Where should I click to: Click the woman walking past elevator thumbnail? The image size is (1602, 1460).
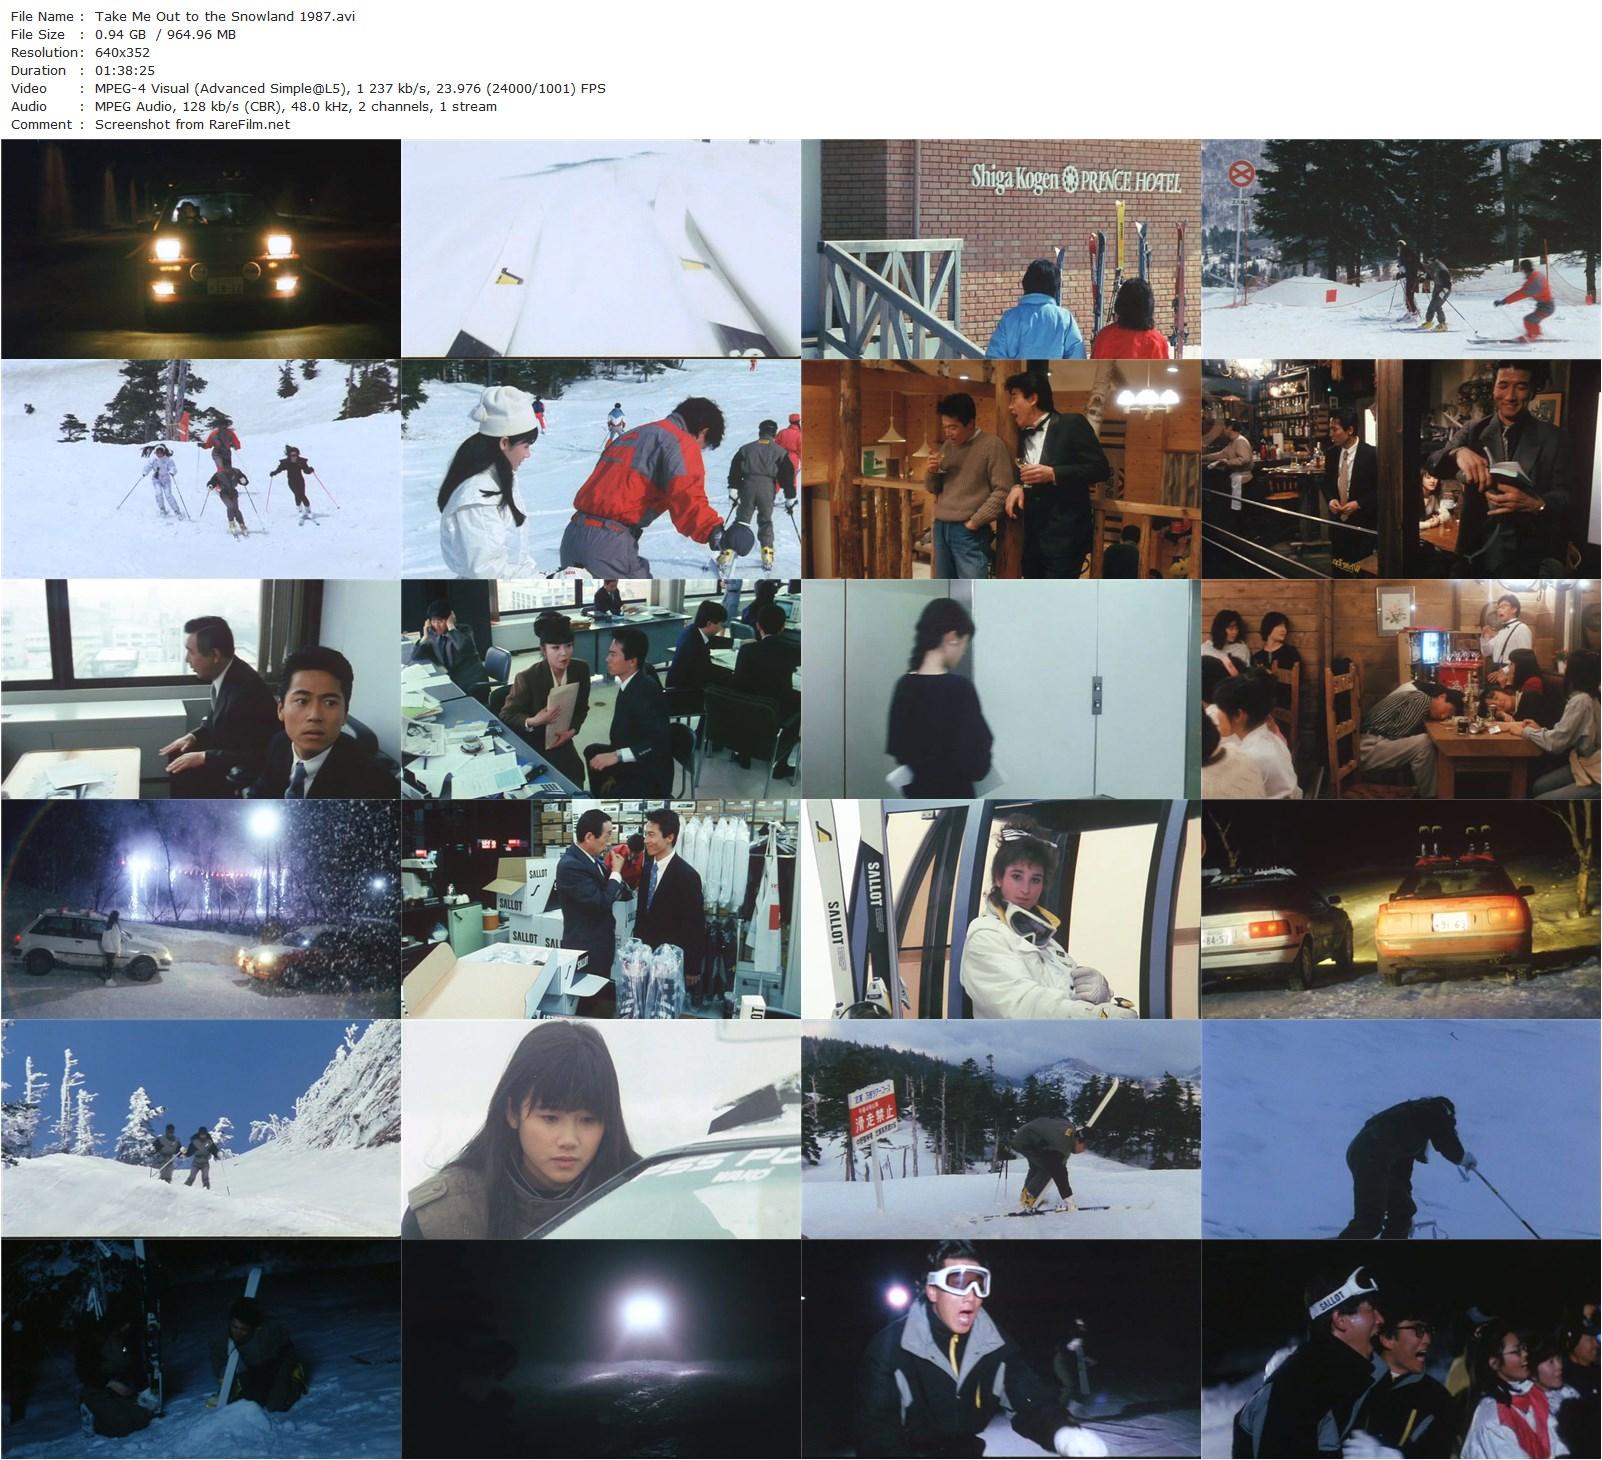1000,690
